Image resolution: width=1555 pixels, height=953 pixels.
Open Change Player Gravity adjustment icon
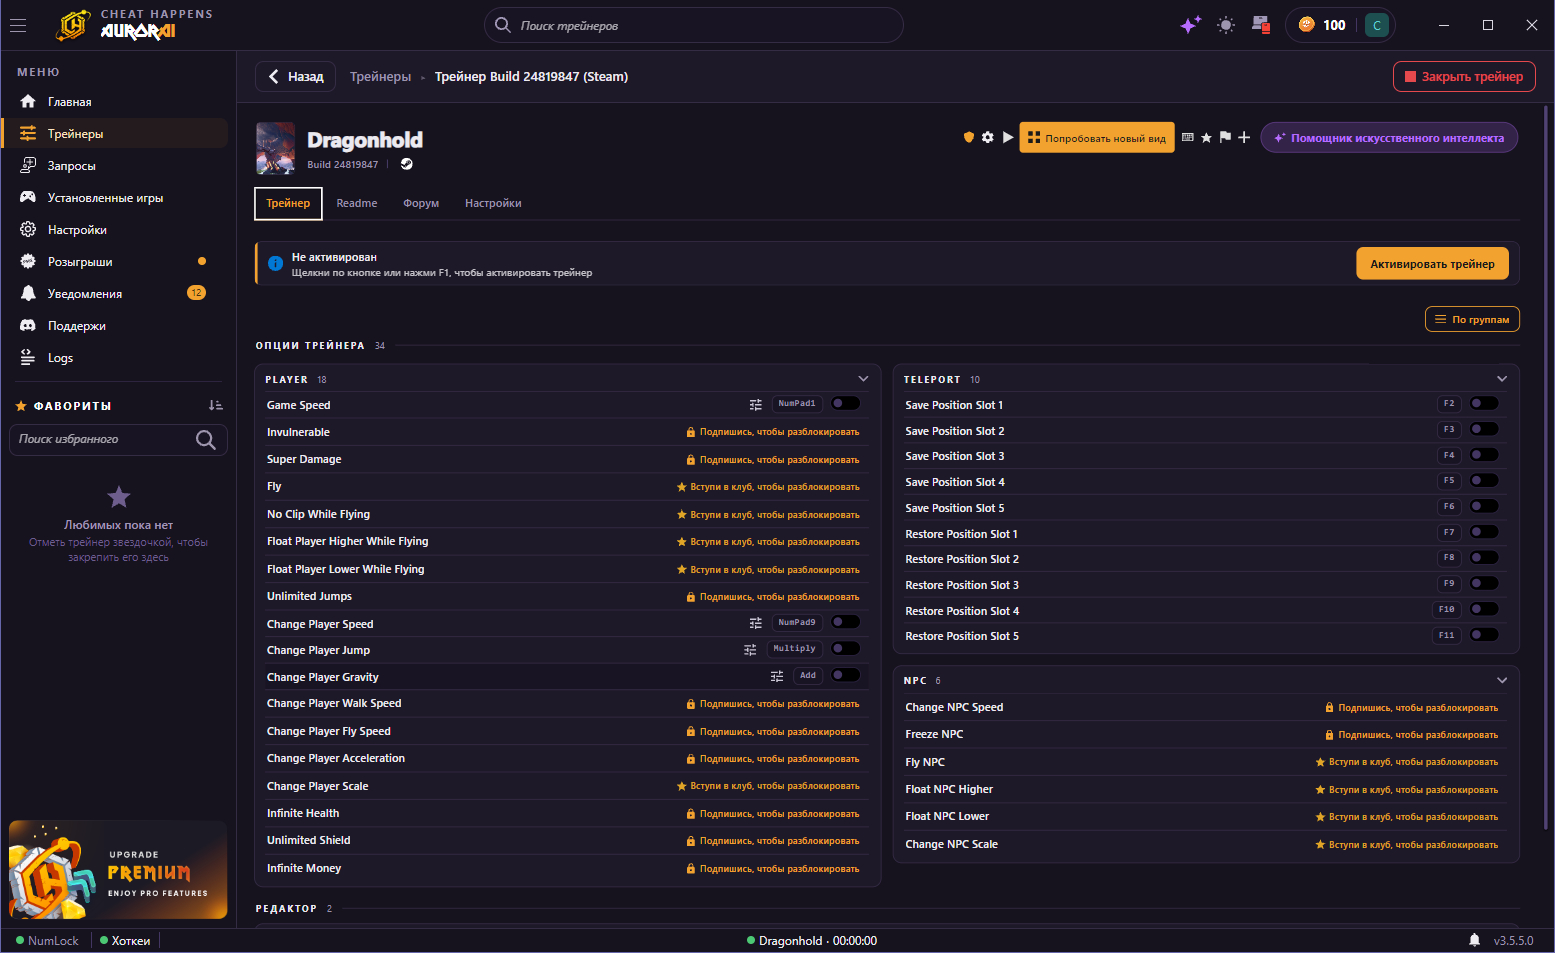(x=777, y=676)
